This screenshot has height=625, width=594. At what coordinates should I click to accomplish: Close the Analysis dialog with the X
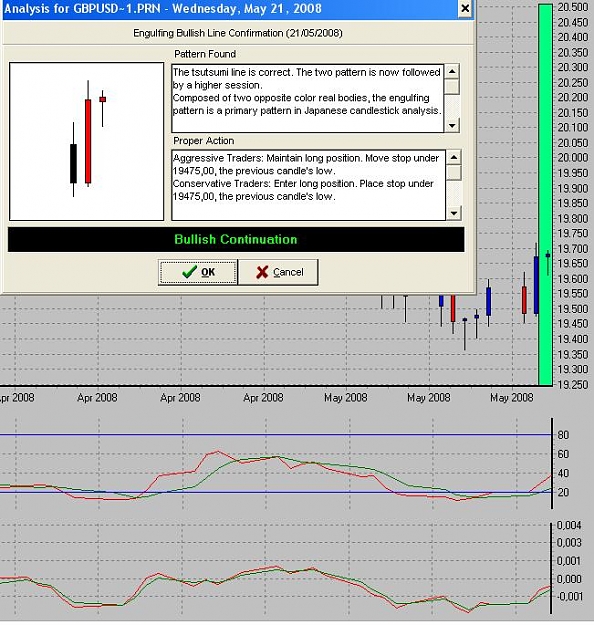465,8
